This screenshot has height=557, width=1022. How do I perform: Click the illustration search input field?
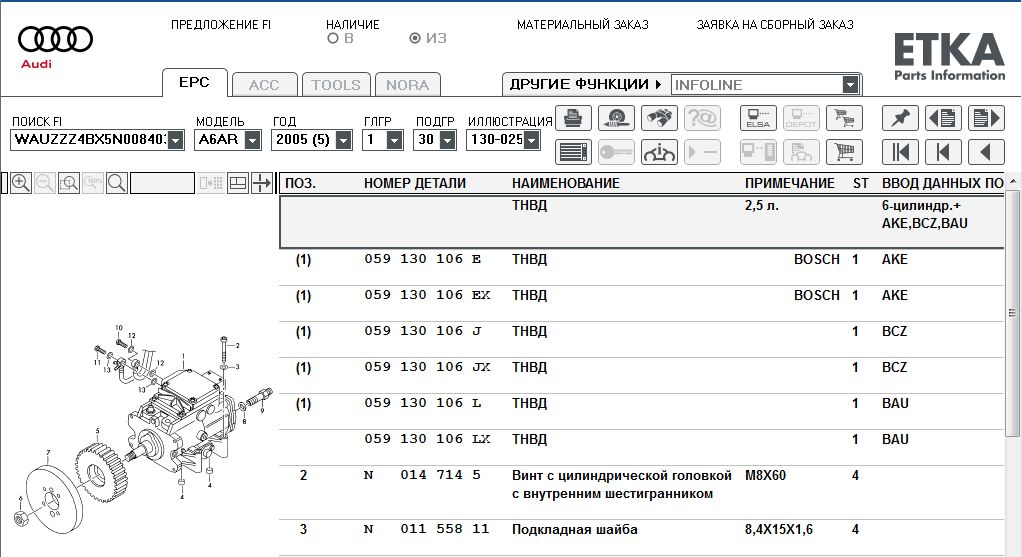tap(162, 183)
